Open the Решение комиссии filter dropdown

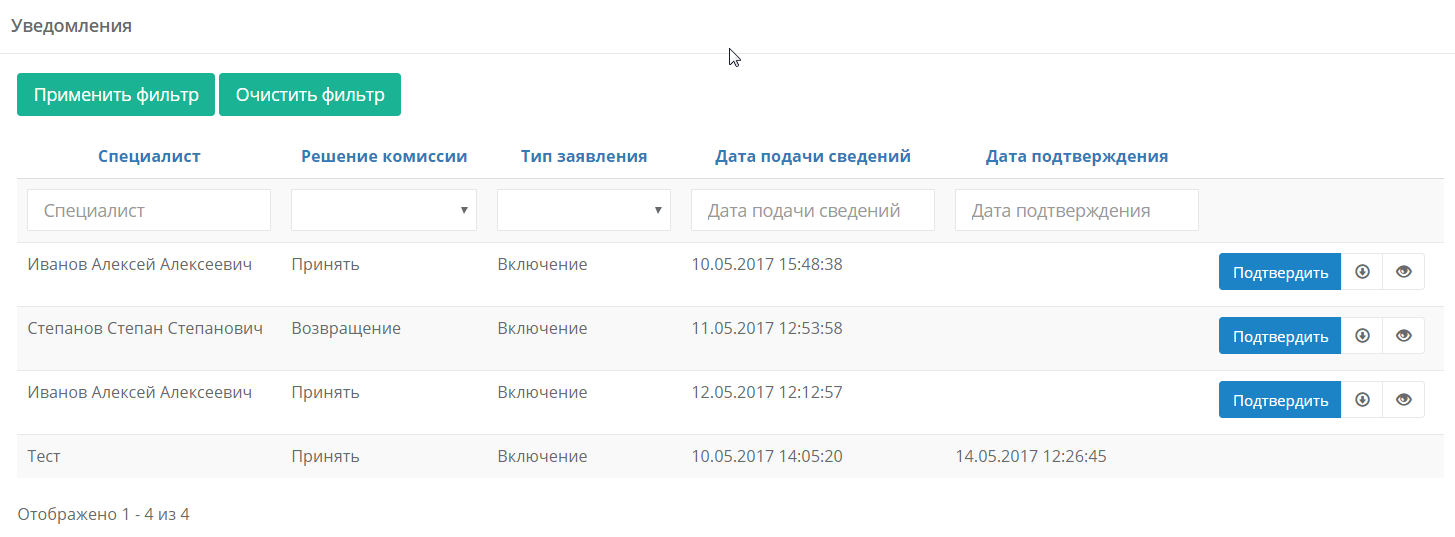pyautogui.click(x=384, y=210)
